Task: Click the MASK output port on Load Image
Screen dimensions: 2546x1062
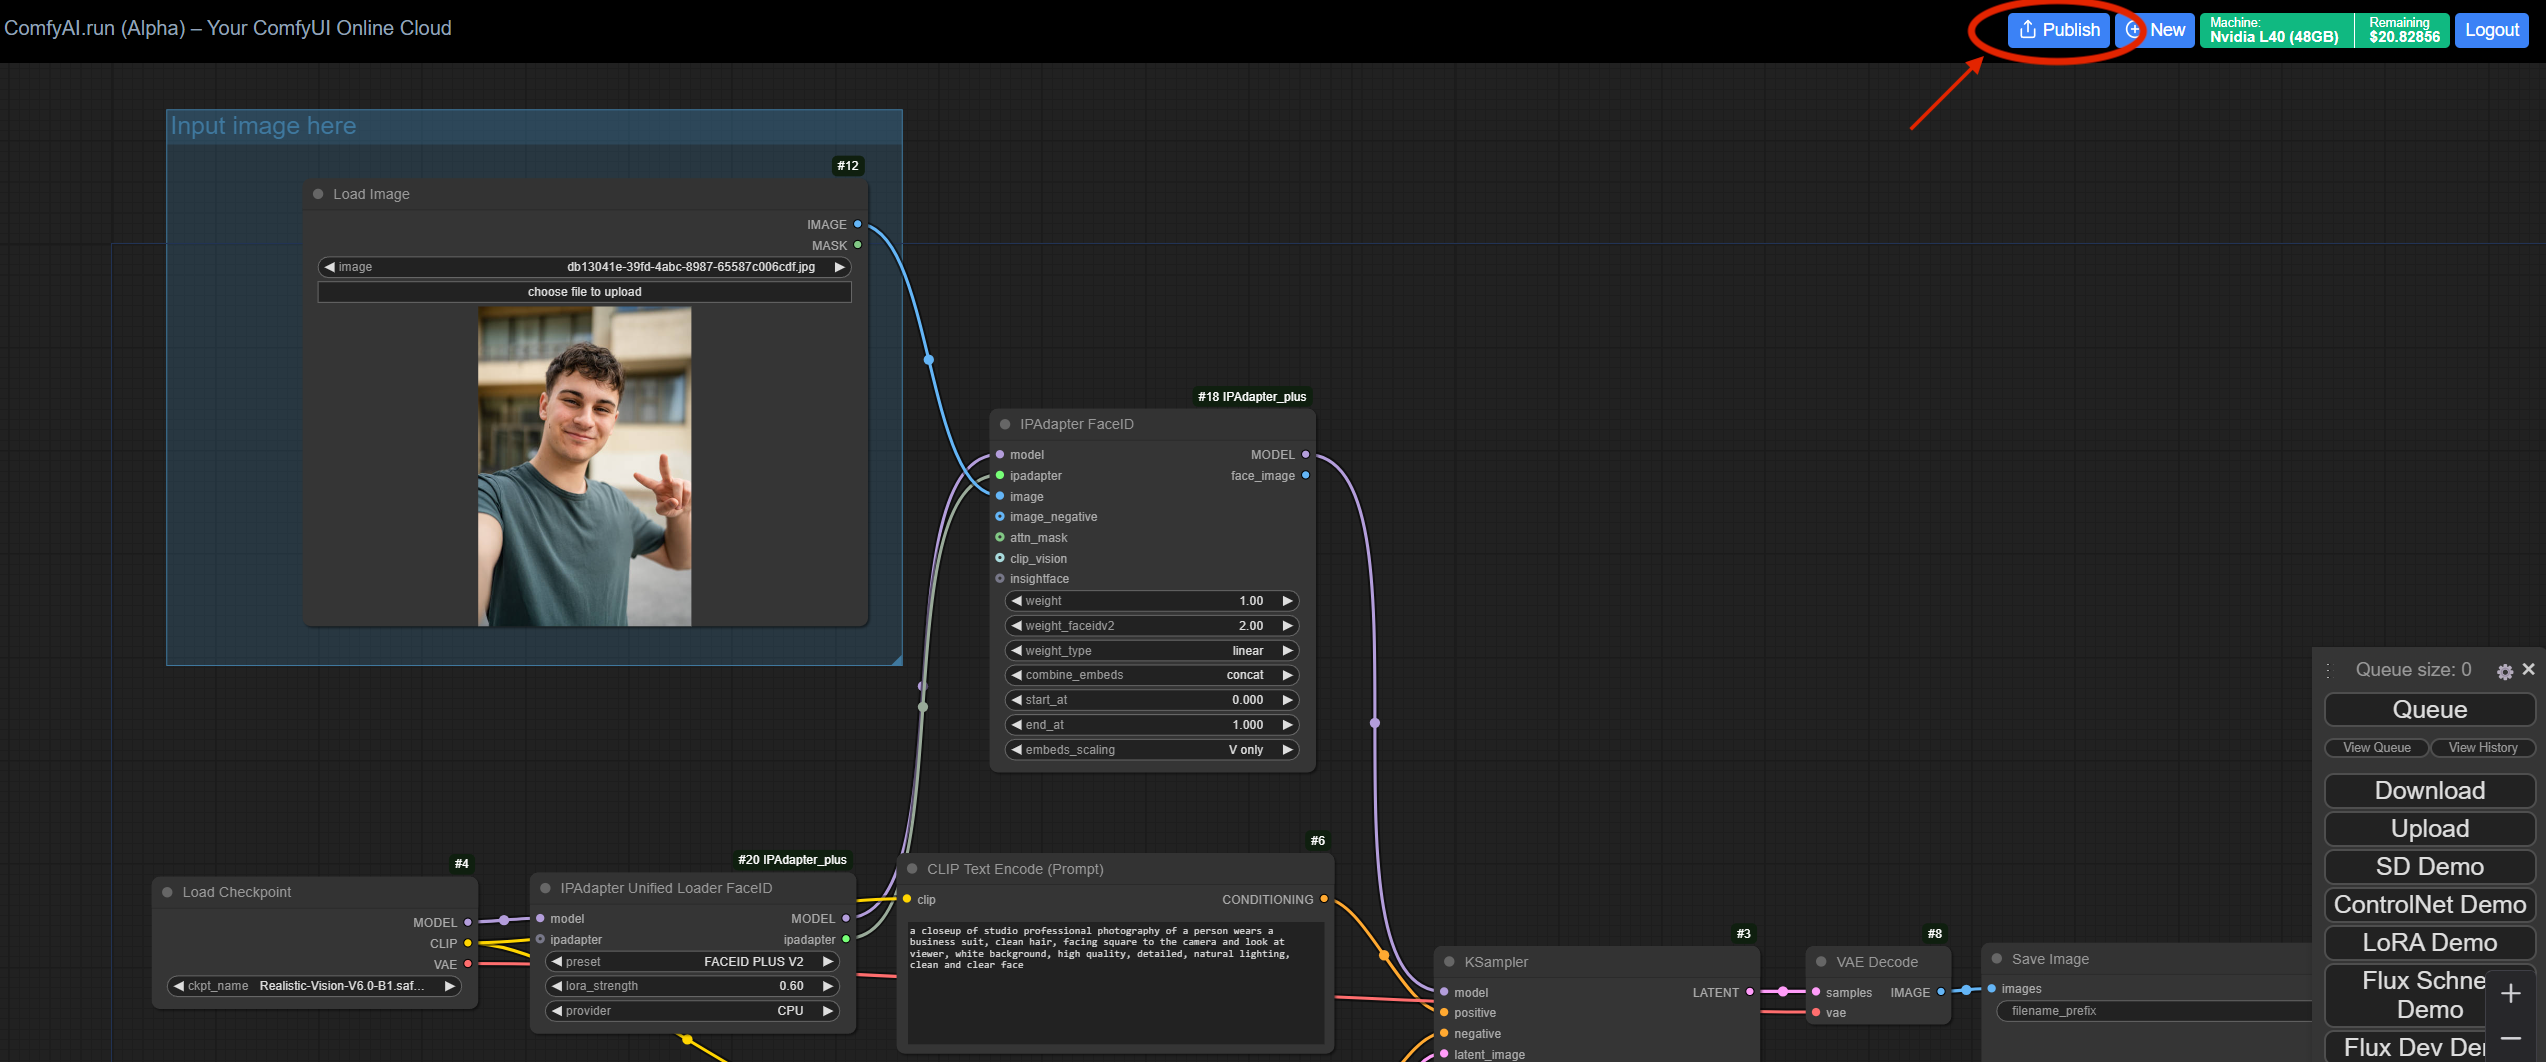Action: click(857, 245)
